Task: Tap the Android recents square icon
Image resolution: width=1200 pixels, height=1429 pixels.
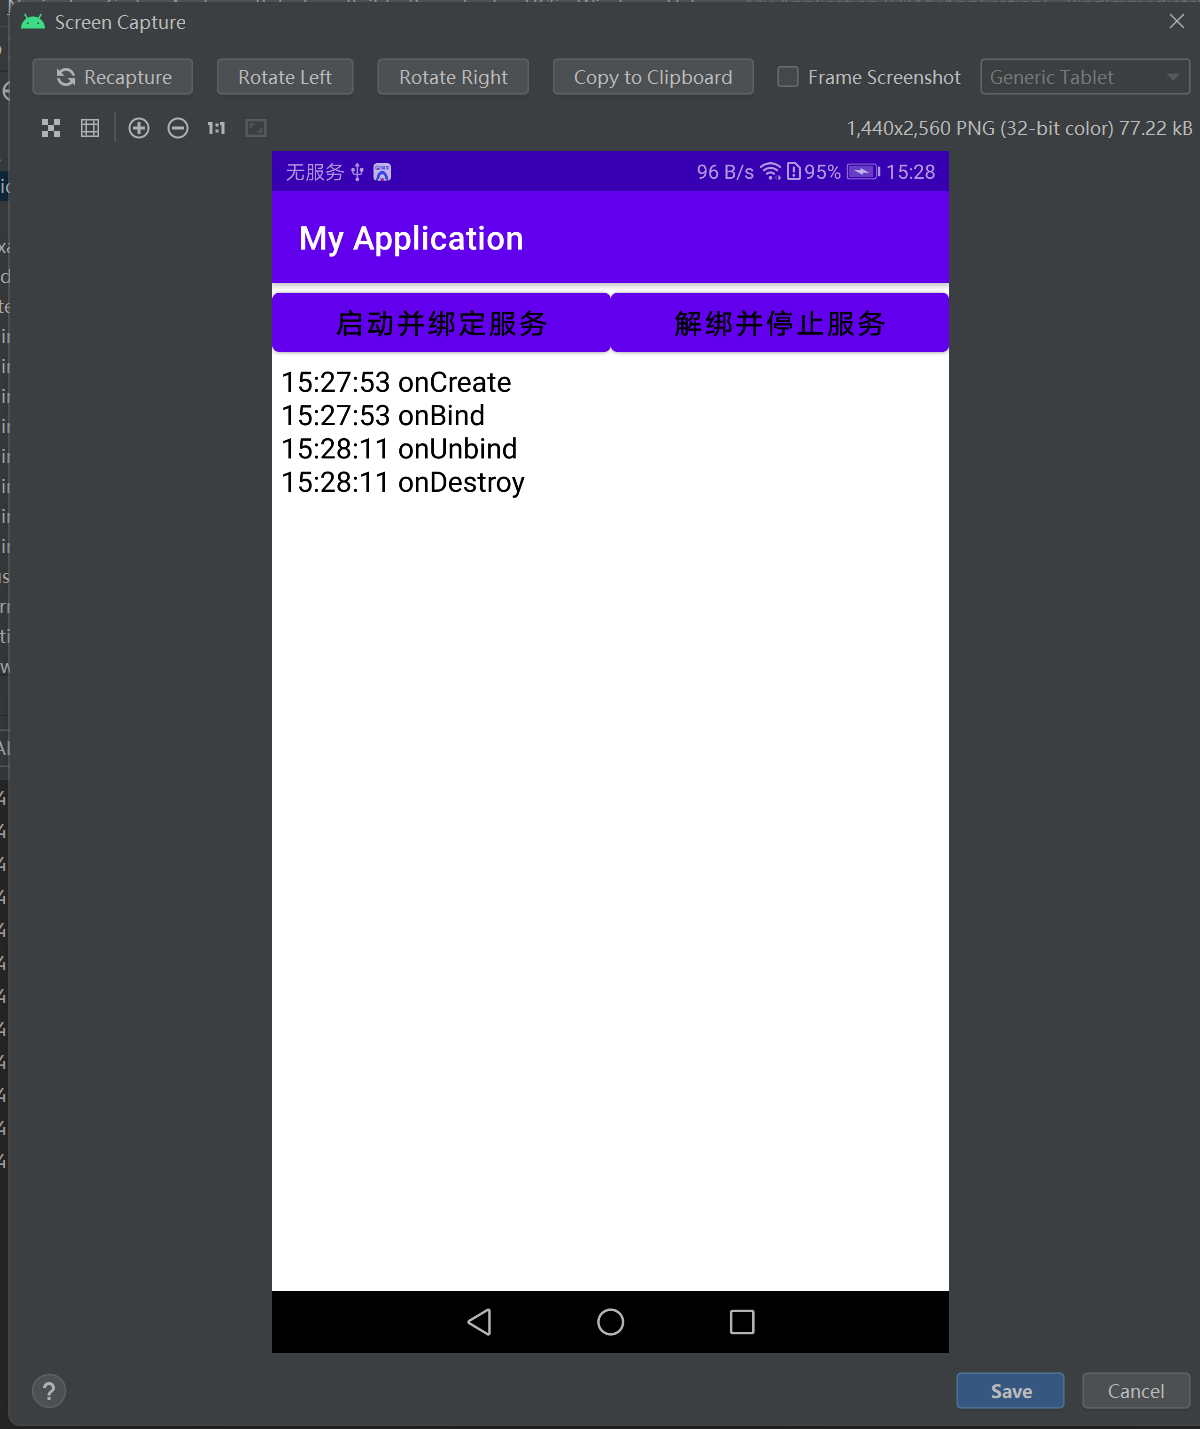Action: click(x=742, y=1322)
